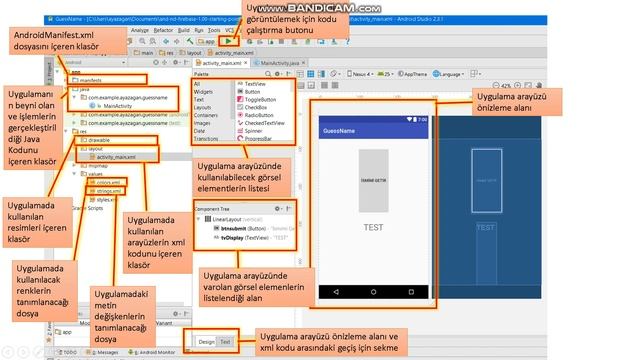Click the activity_main.xml breadcrumb
The image size is (640, 360).
click(231, 53)
